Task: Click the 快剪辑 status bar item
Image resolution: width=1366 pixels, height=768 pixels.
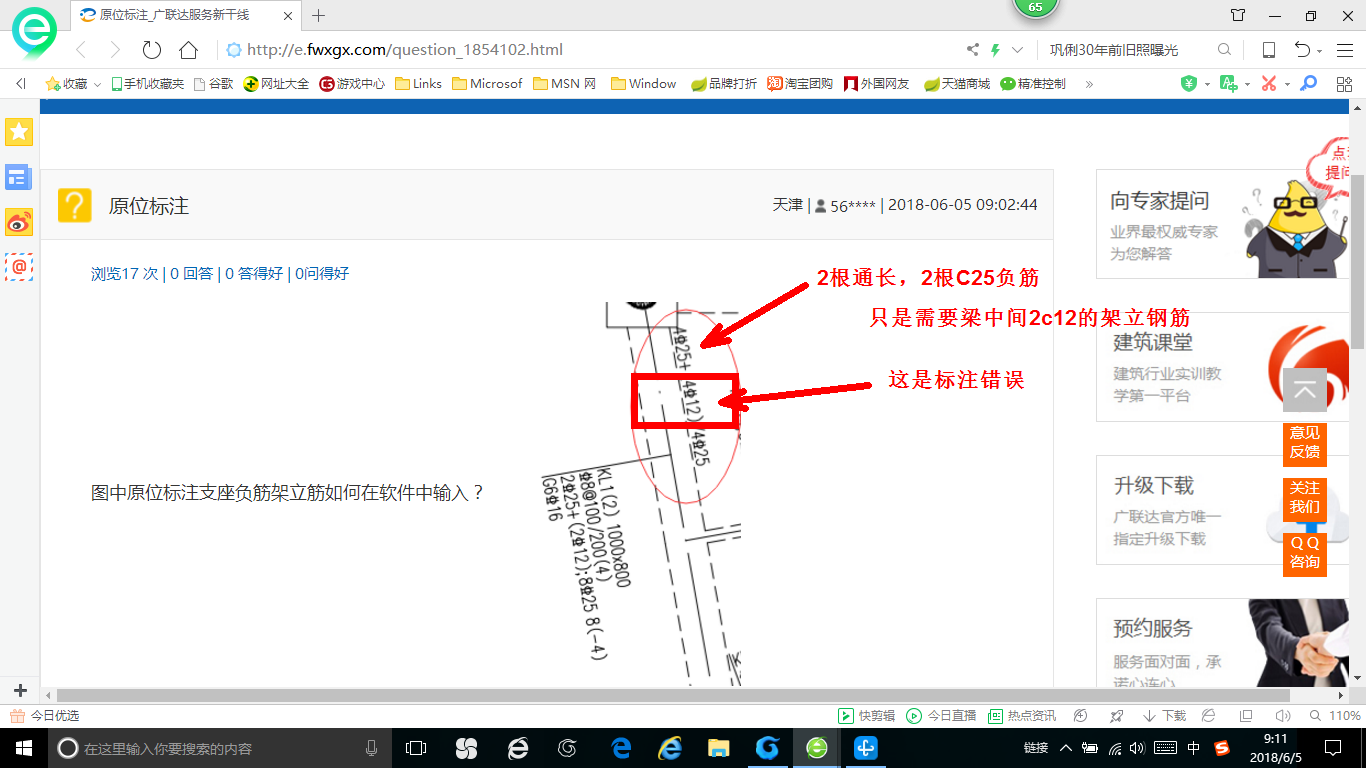Action: [867, 716]
